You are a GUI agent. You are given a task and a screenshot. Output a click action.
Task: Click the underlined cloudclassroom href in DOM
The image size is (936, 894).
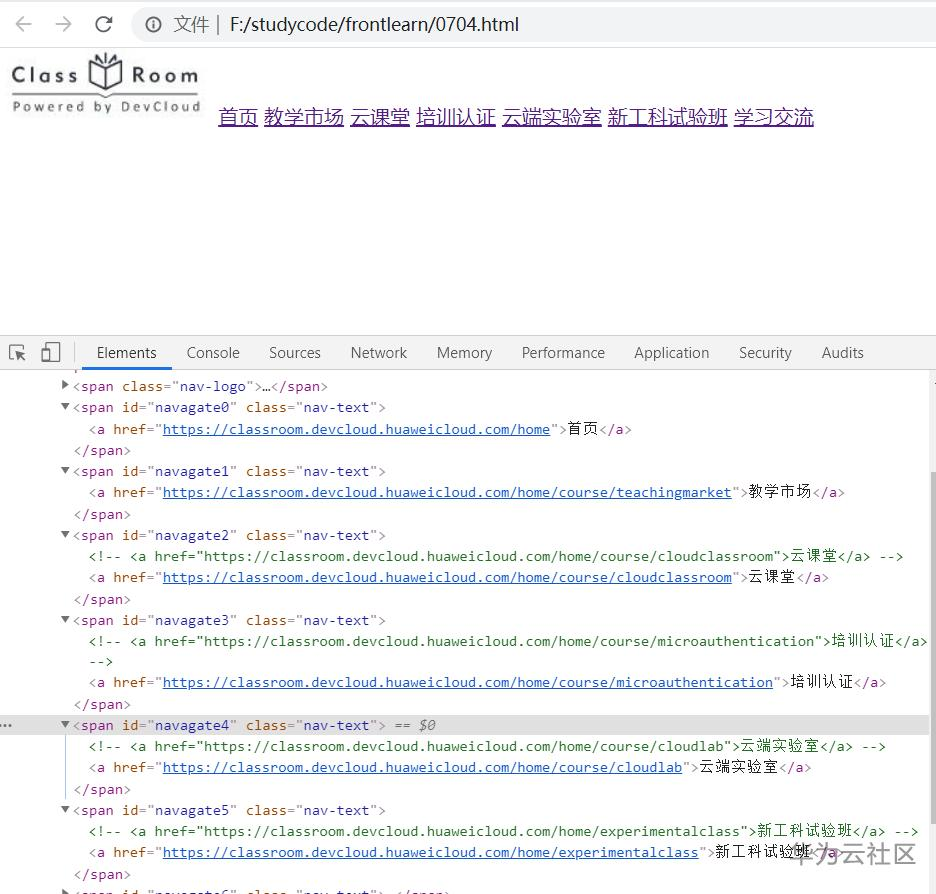click(x=447, y=578)
